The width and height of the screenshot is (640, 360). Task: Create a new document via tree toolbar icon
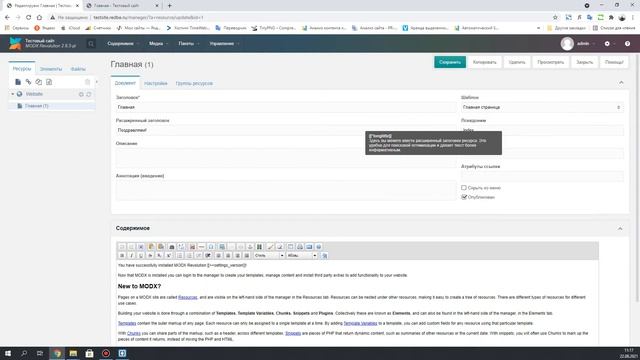pos(18,82)
